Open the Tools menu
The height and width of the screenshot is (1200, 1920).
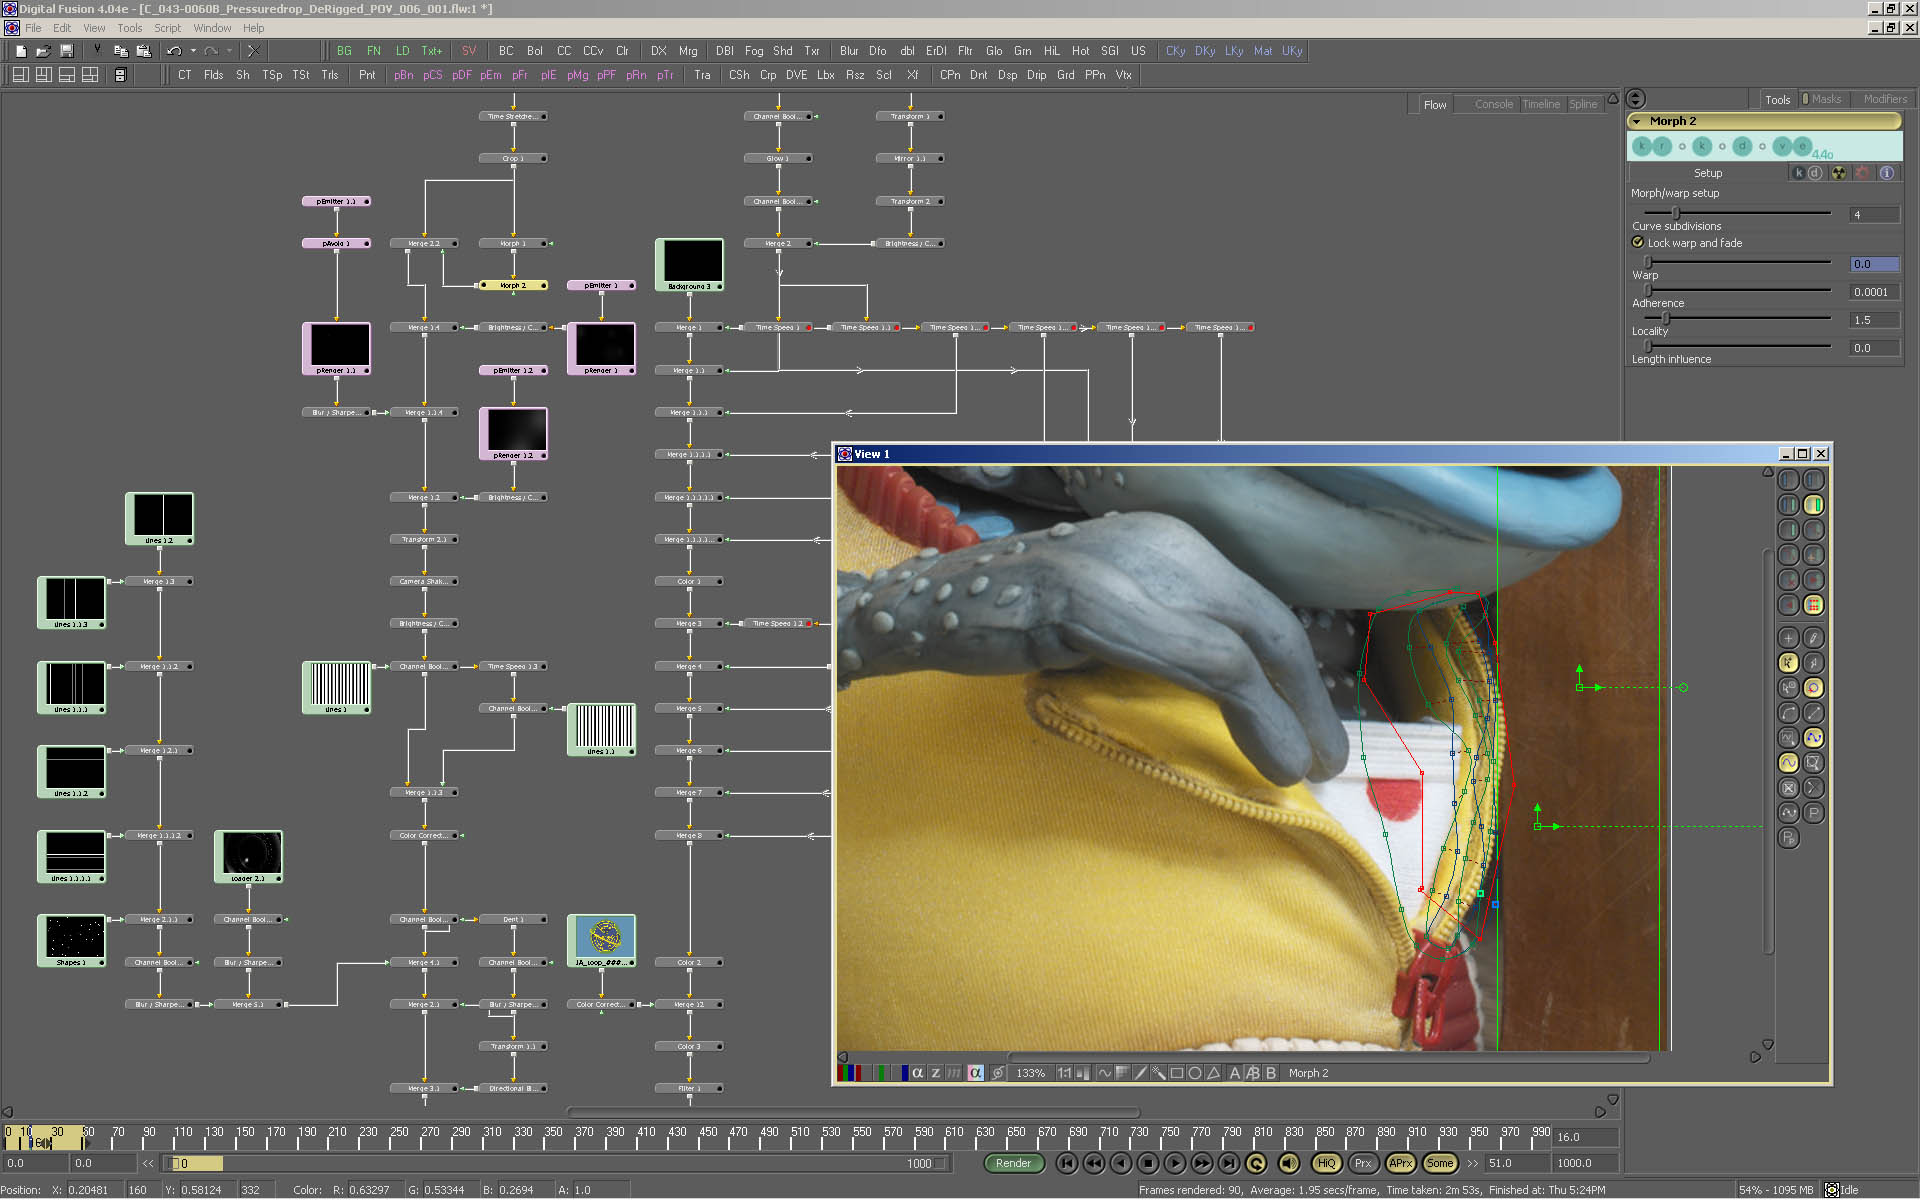(x=129, y=28)
